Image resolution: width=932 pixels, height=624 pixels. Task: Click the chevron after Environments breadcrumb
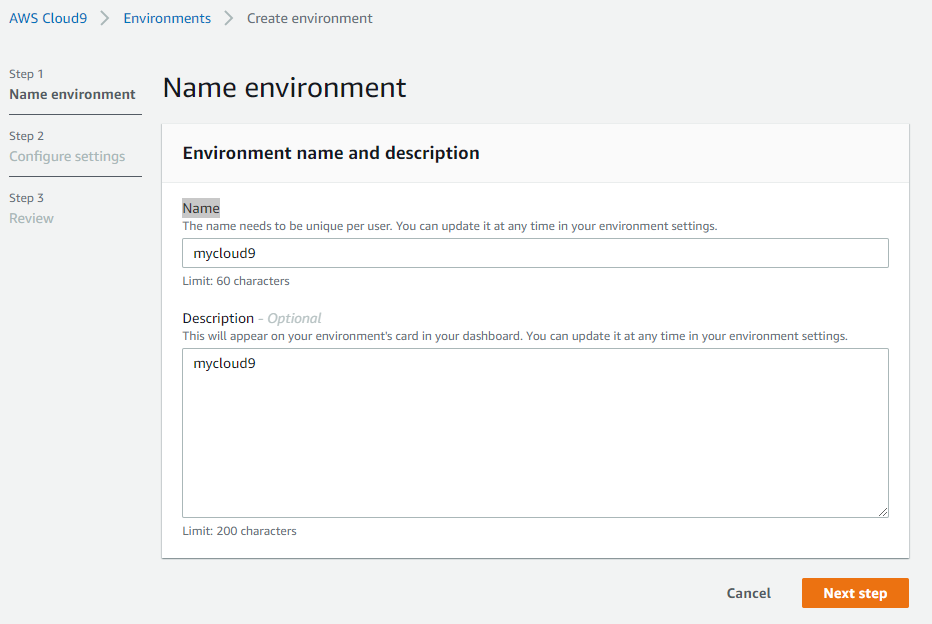(228, 18)
